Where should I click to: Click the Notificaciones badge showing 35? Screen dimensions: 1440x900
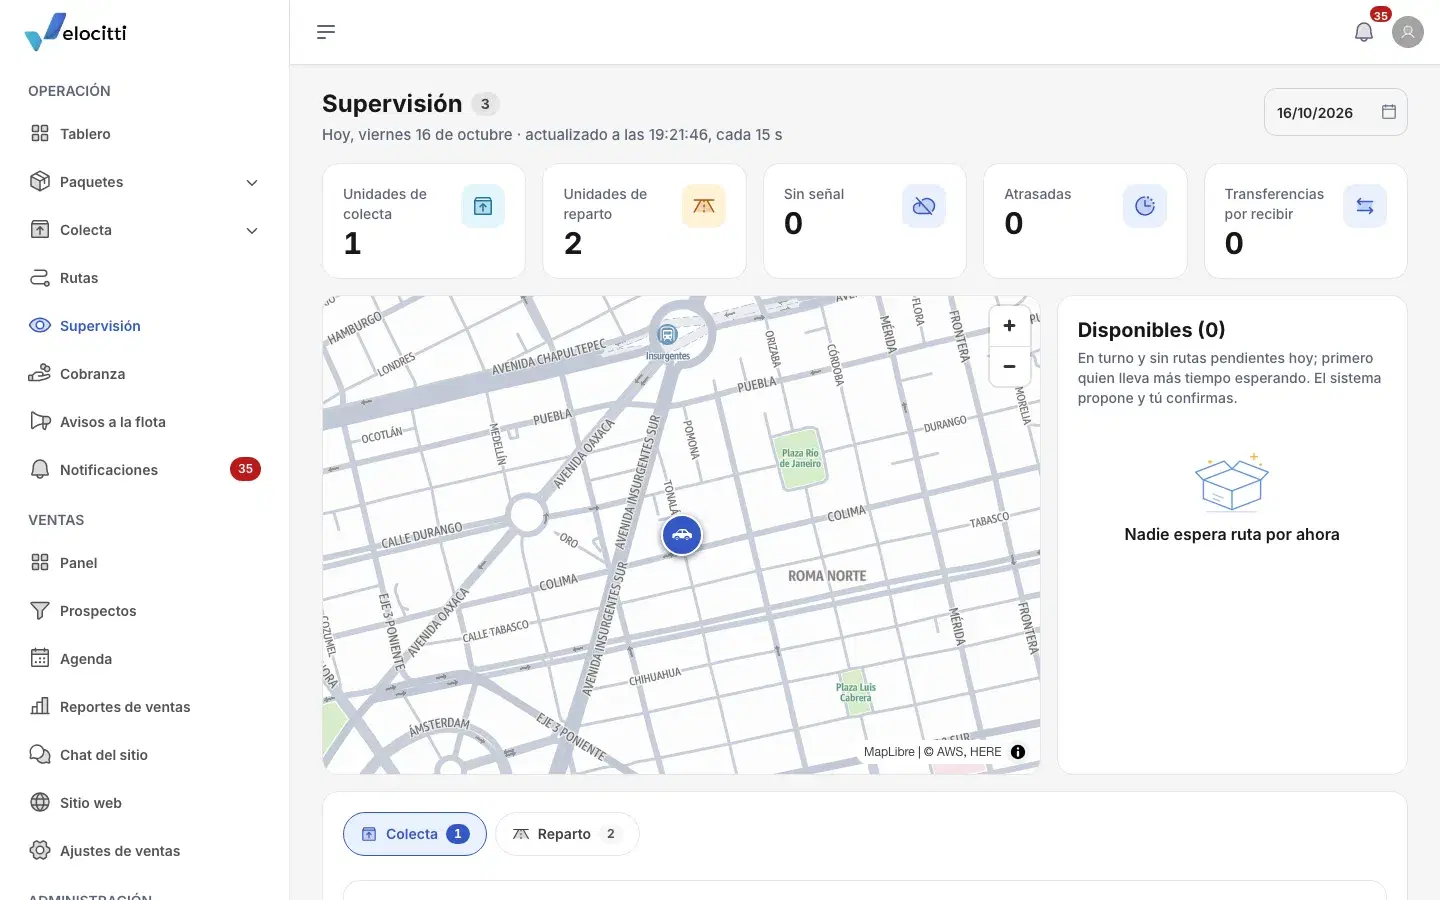pyautogui.click(x=245, y=469)
